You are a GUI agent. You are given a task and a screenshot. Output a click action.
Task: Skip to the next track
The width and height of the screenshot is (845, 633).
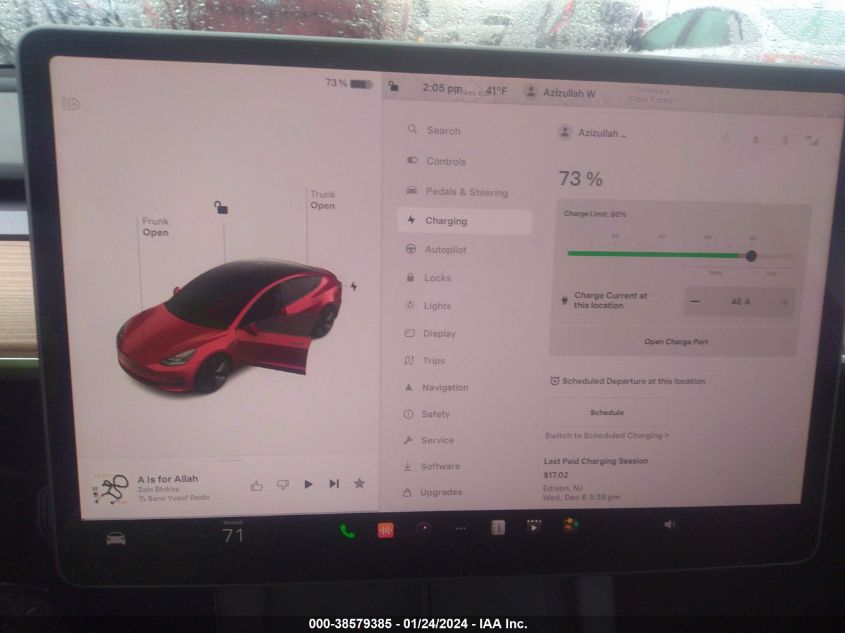point(334,483)
